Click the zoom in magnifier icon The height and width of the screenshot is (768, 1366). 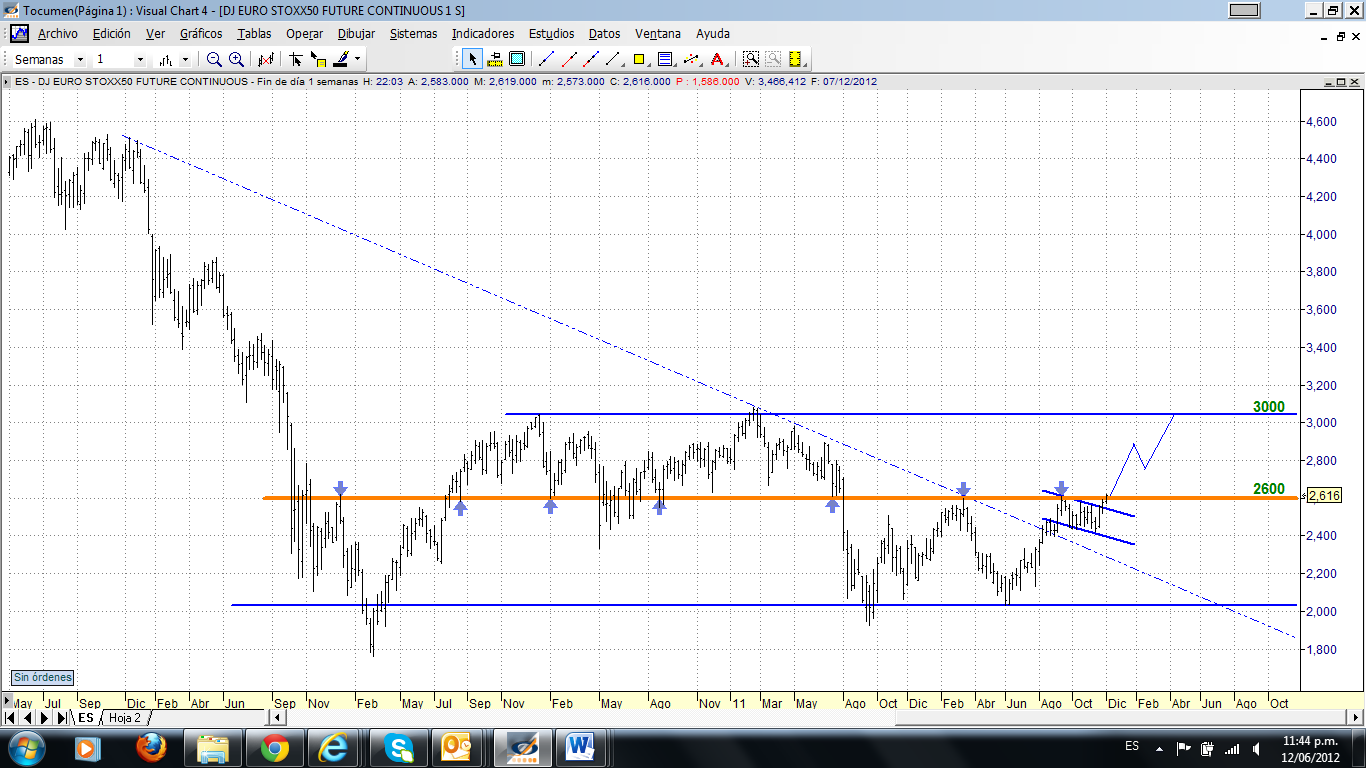[x=236, y=59]
